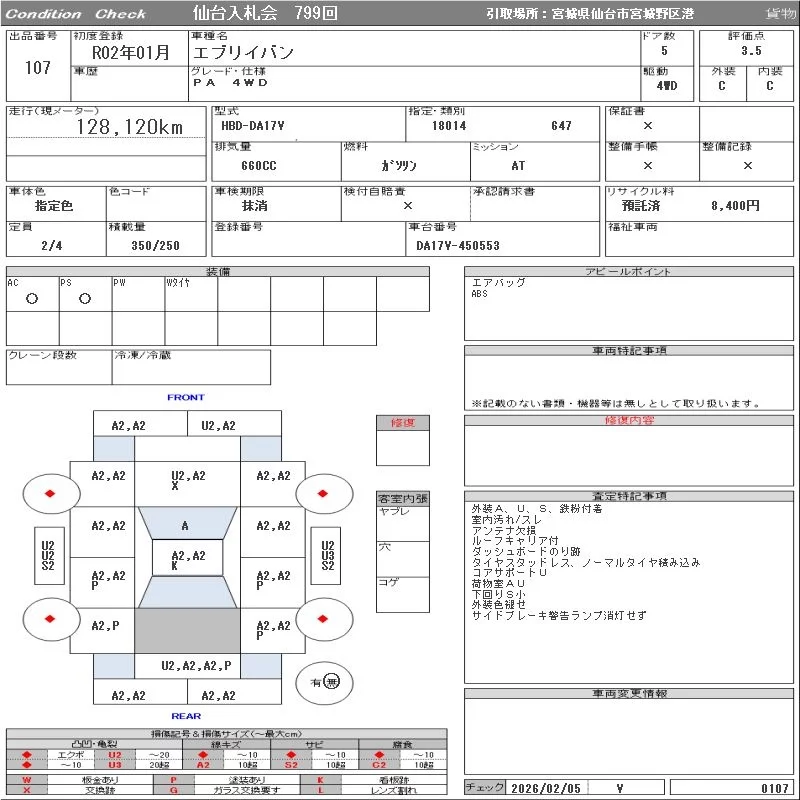This screenshot has height=800, width=800.
Task: Click the chassis number DA17V-450553 field
Action: 458,245
